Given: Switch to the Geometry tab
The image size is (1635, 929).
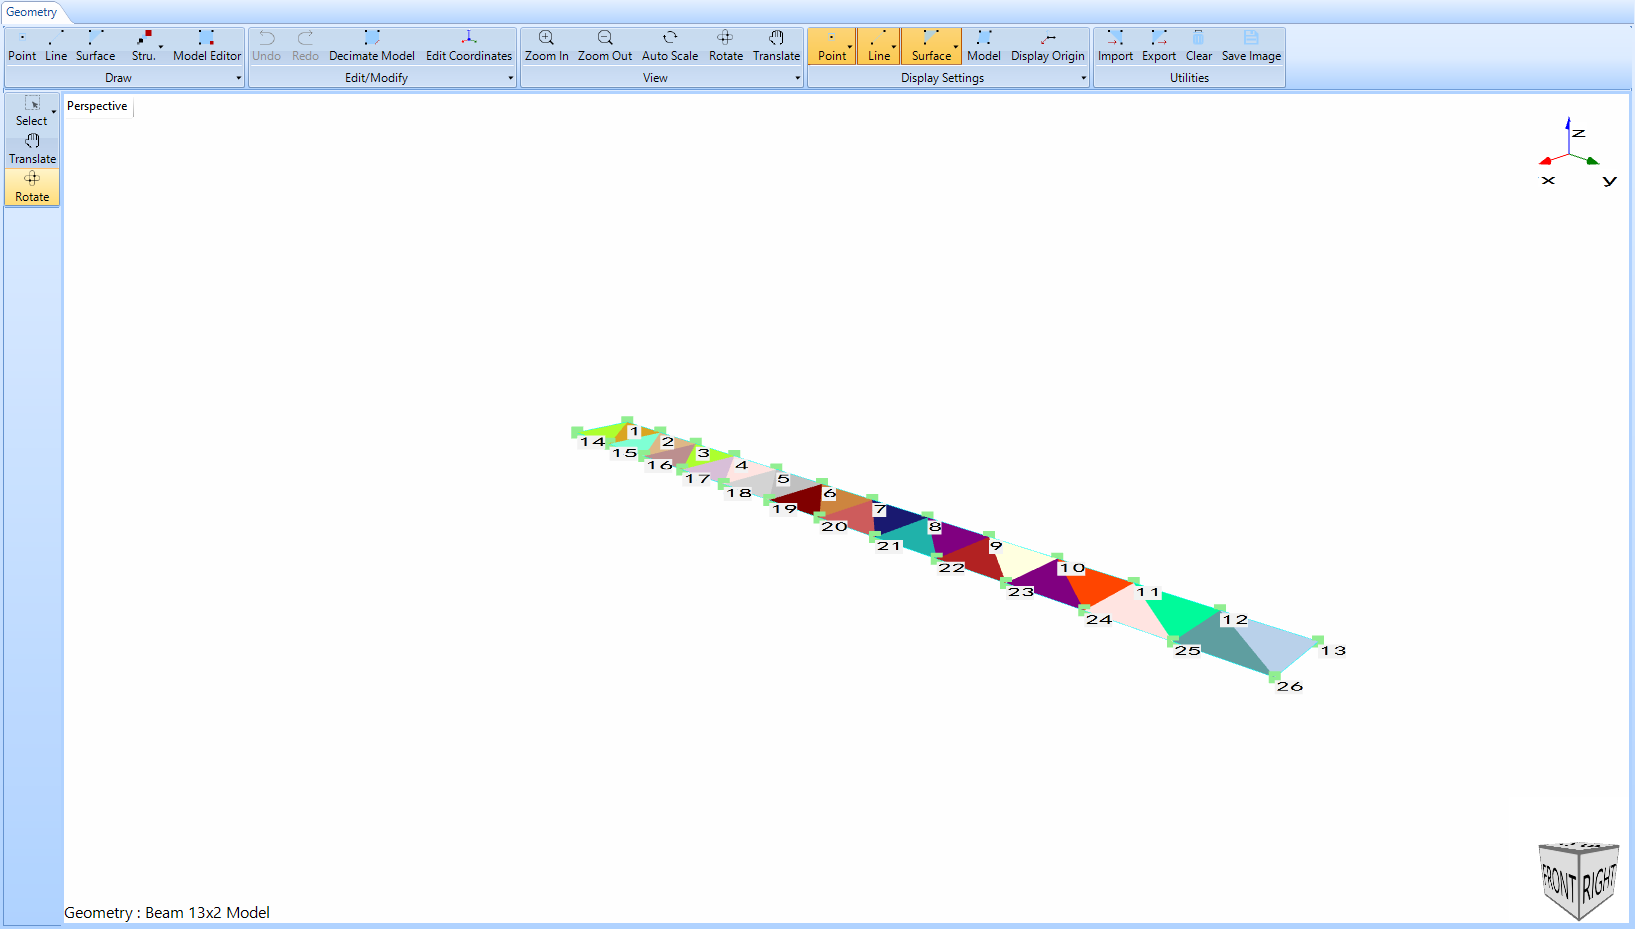Looking at the screenshot, I should tap(32, 12).
